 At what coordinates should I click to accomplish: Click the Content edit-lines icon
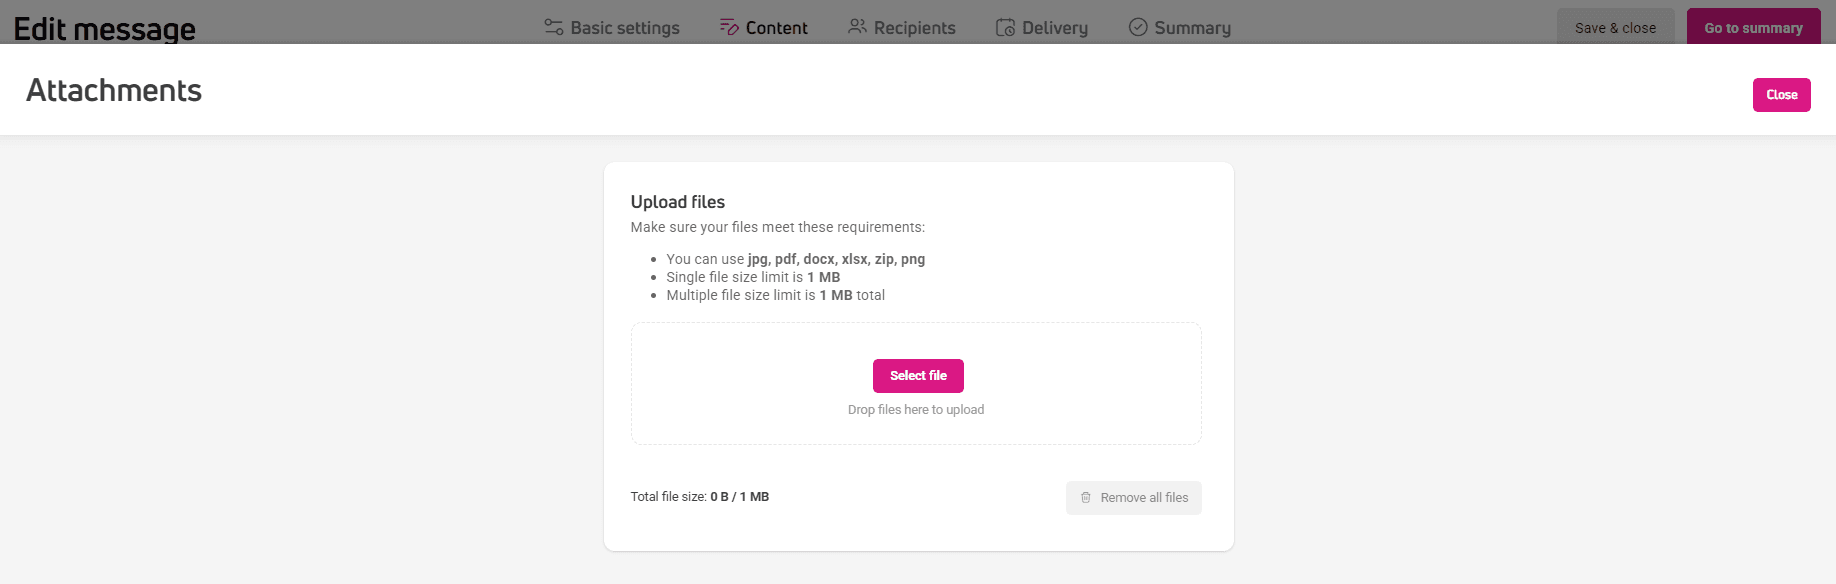pyautogui.click(x=729, y=27)
